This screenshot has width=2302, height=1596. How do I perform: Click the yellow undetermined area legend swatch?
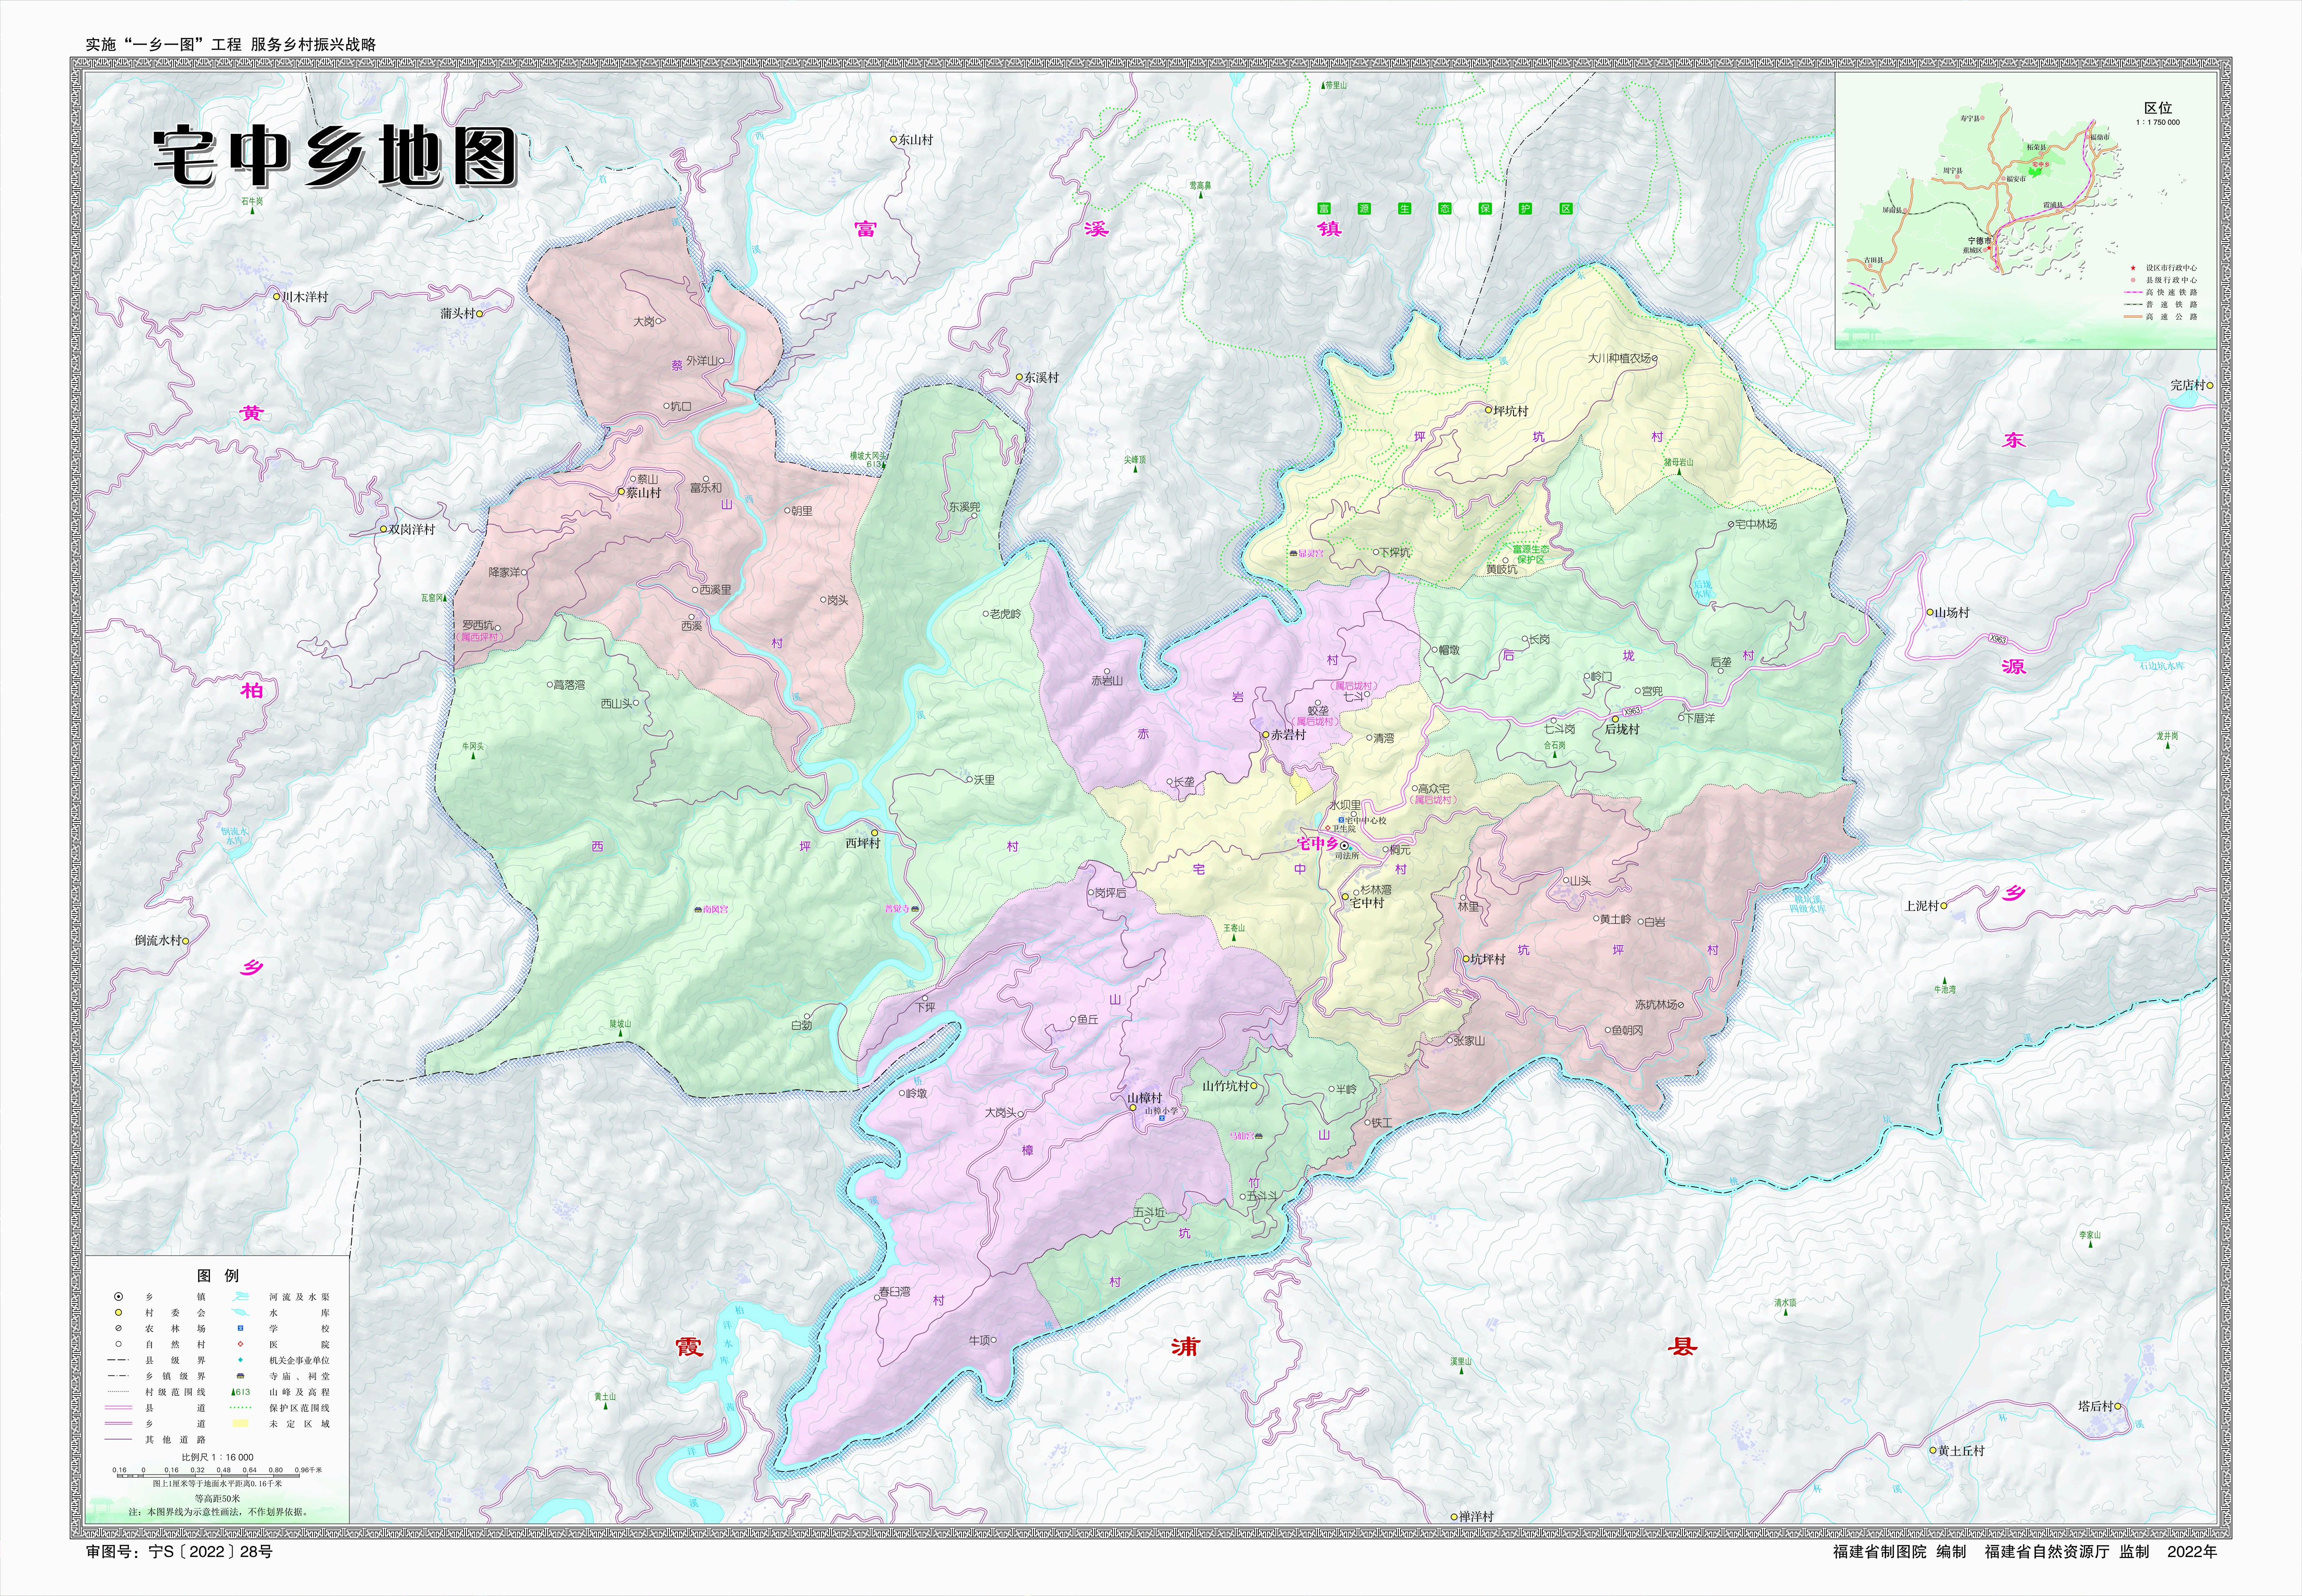(x=240, y=1423)
